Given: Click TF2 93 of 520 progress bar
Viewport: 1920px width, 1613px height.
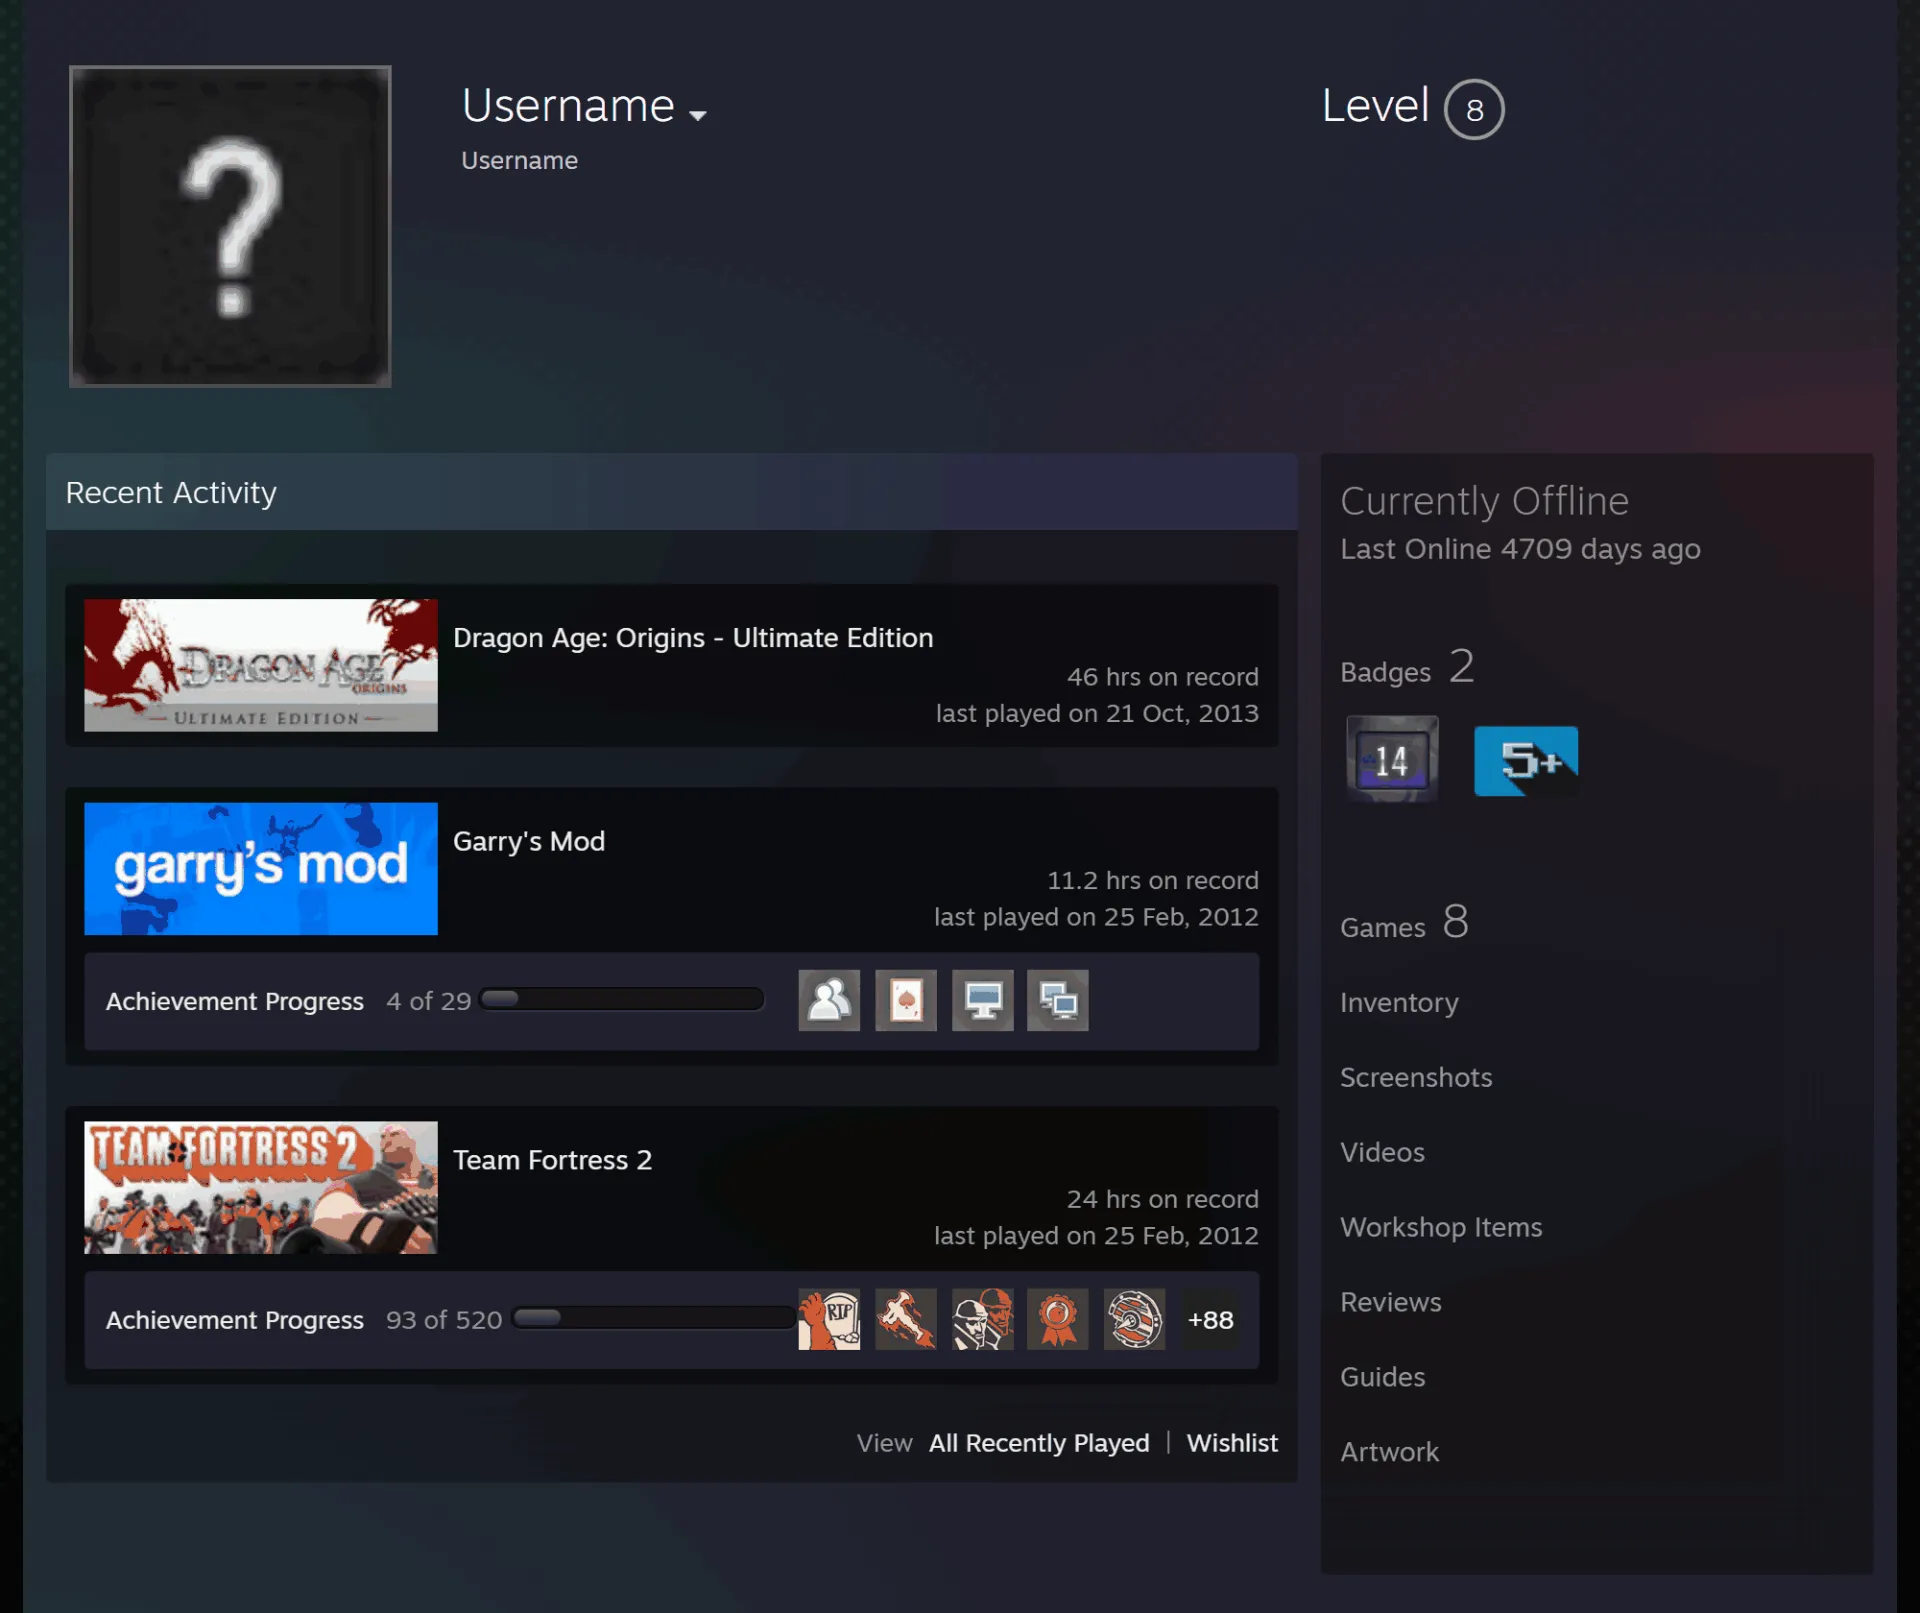Looking at the screenshot, I should pos(653,1318).
